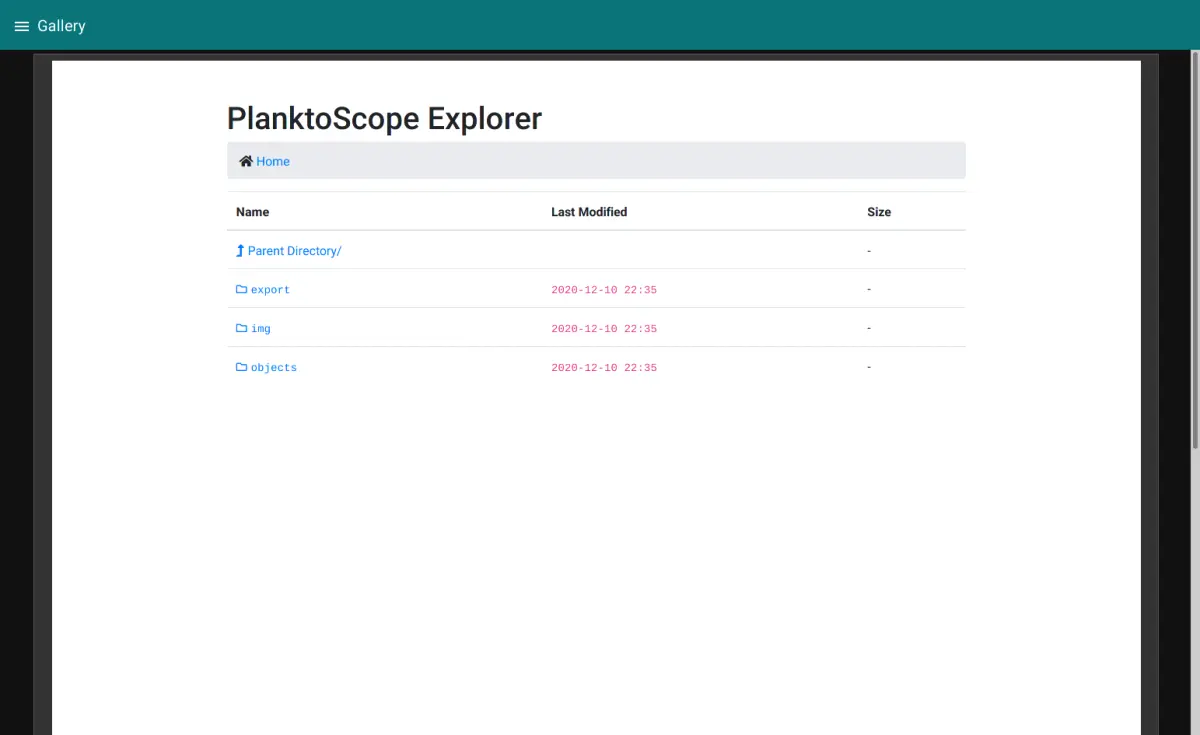
Task: Navigate to Parent Directory link
Action: (x=294, y=251)
